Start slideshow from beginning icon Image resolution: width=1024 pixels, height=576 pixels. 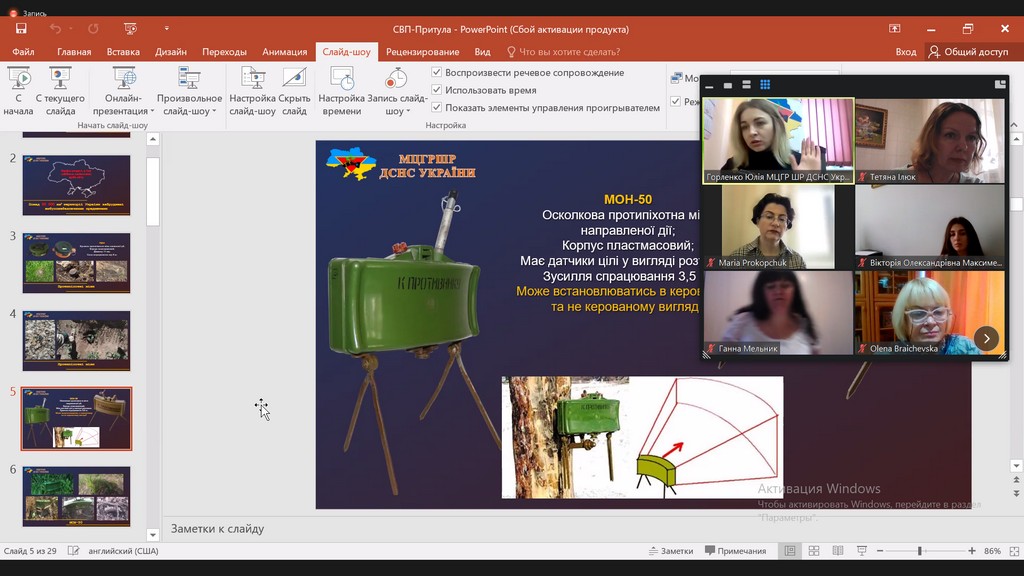click(x=18, y=80)
